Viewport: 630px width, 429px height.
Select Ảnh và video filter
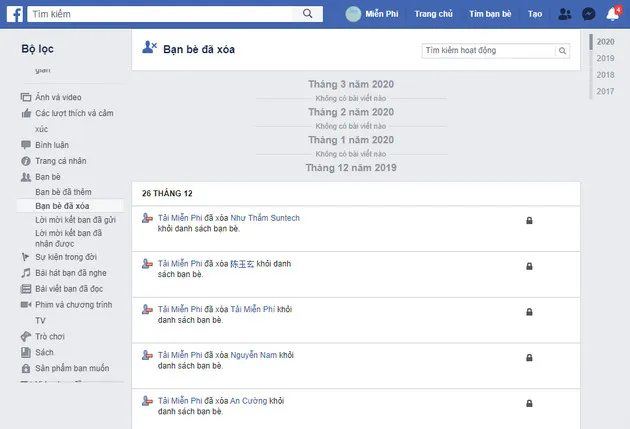point(58,97)
